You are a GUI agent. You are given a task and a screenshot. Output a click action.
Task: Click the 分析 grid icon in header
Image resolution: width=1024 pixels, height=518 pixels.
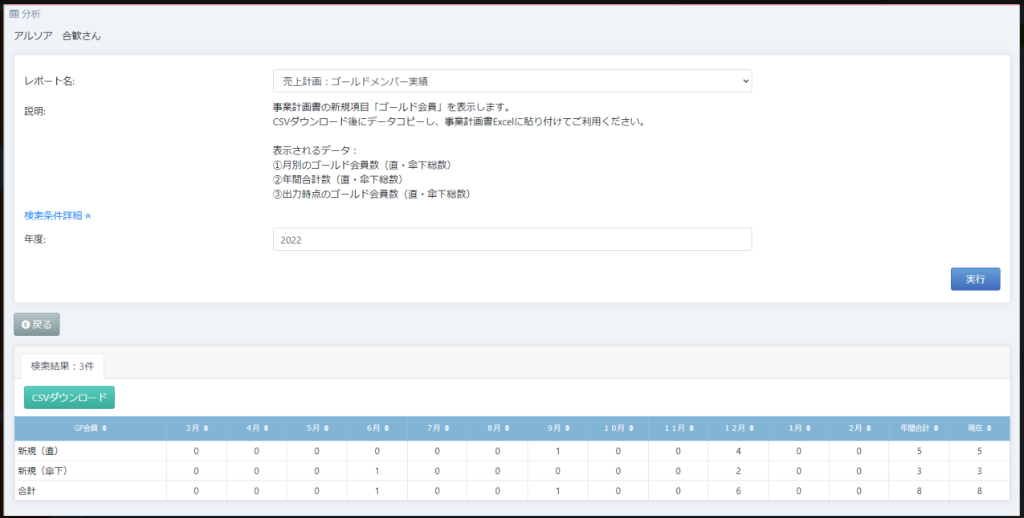pyautogui.click(x=14, y=14)
